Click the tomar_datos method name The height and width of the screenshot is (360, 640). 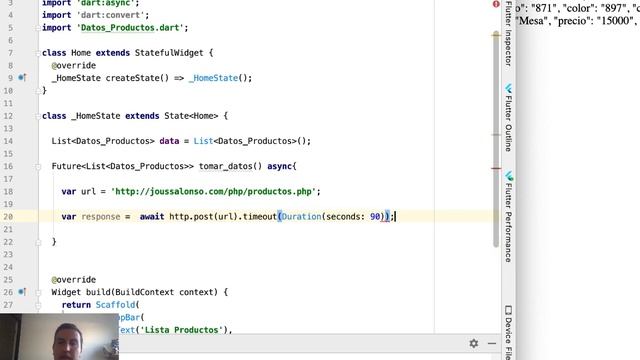pos(225,166)
